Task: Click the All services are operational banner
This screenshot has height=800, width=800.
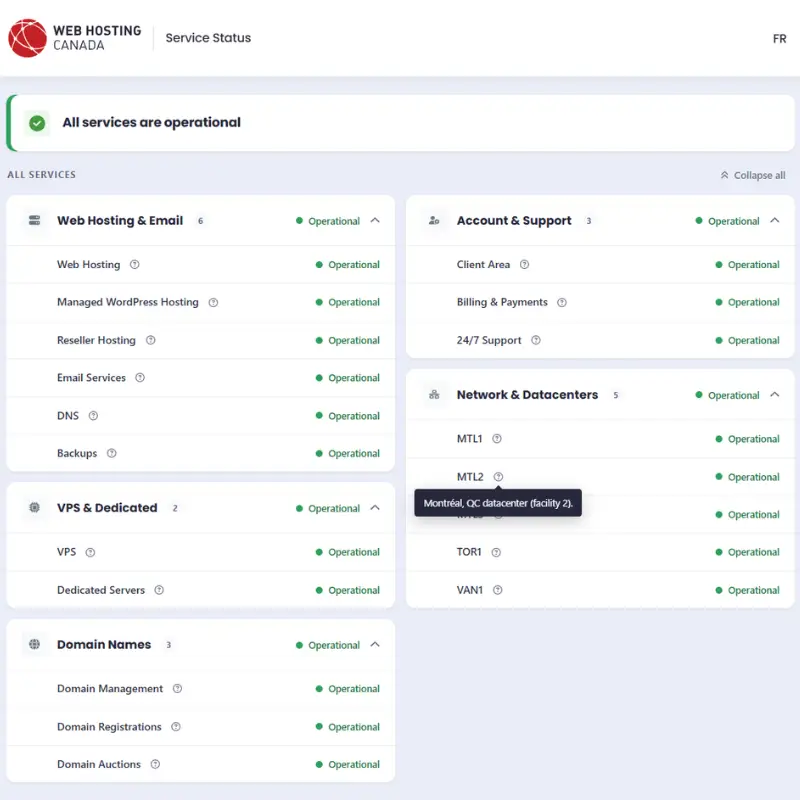Action: [x=401, y=123]
